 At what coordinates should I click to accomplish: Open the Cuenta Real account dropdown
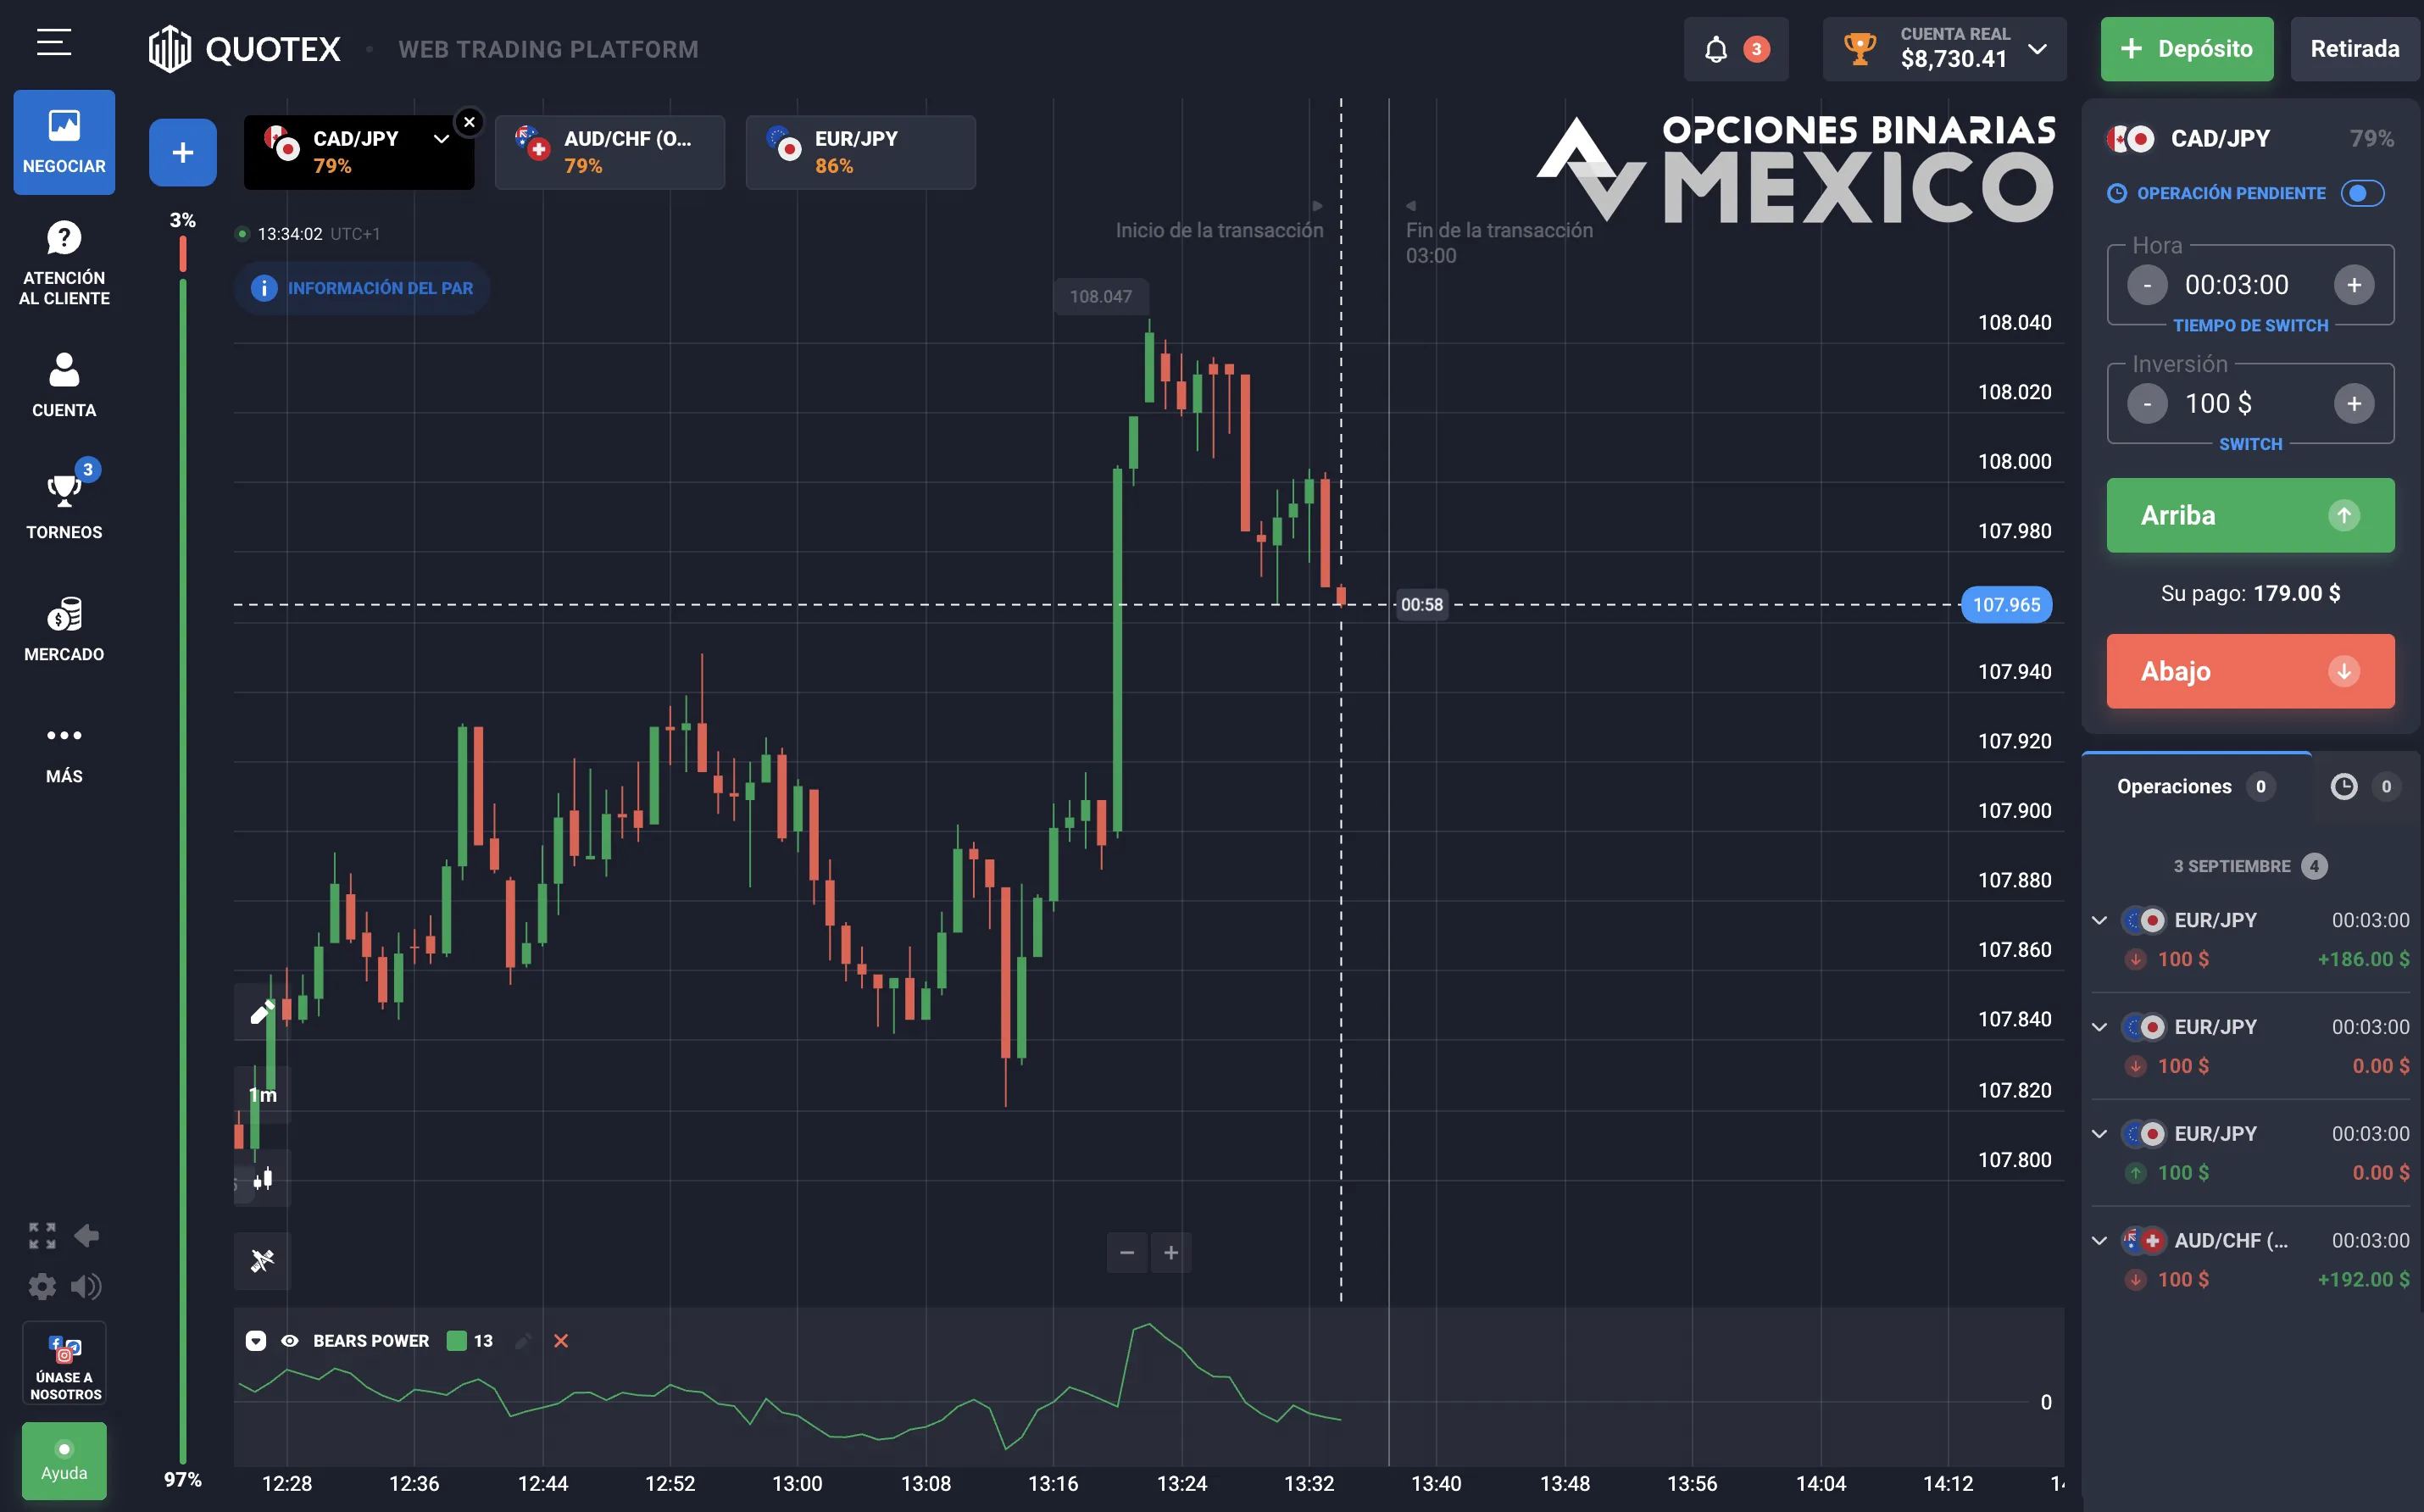(x=1944, y=49)
